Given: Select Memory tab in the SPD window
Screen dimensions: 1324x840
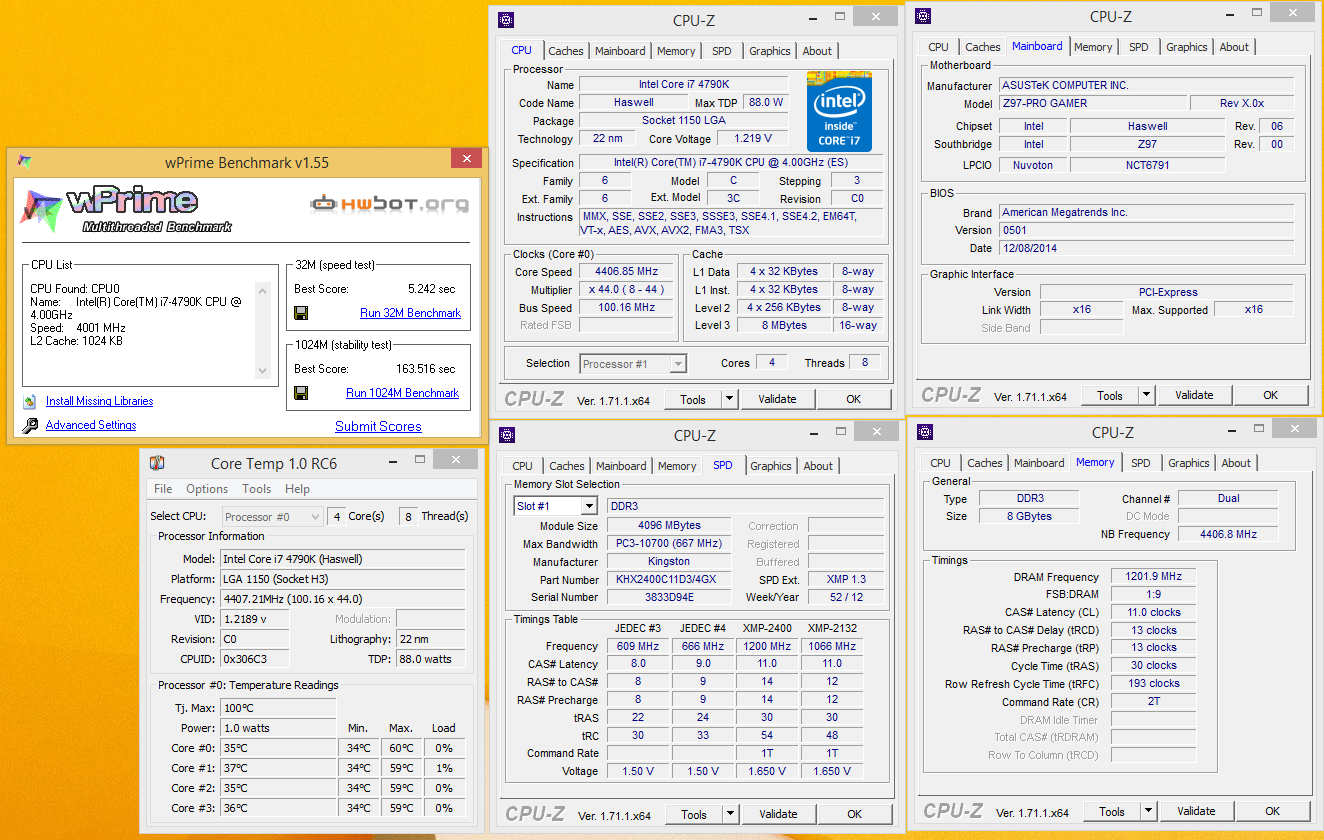Looking at the screenshot, I should 677,466.
